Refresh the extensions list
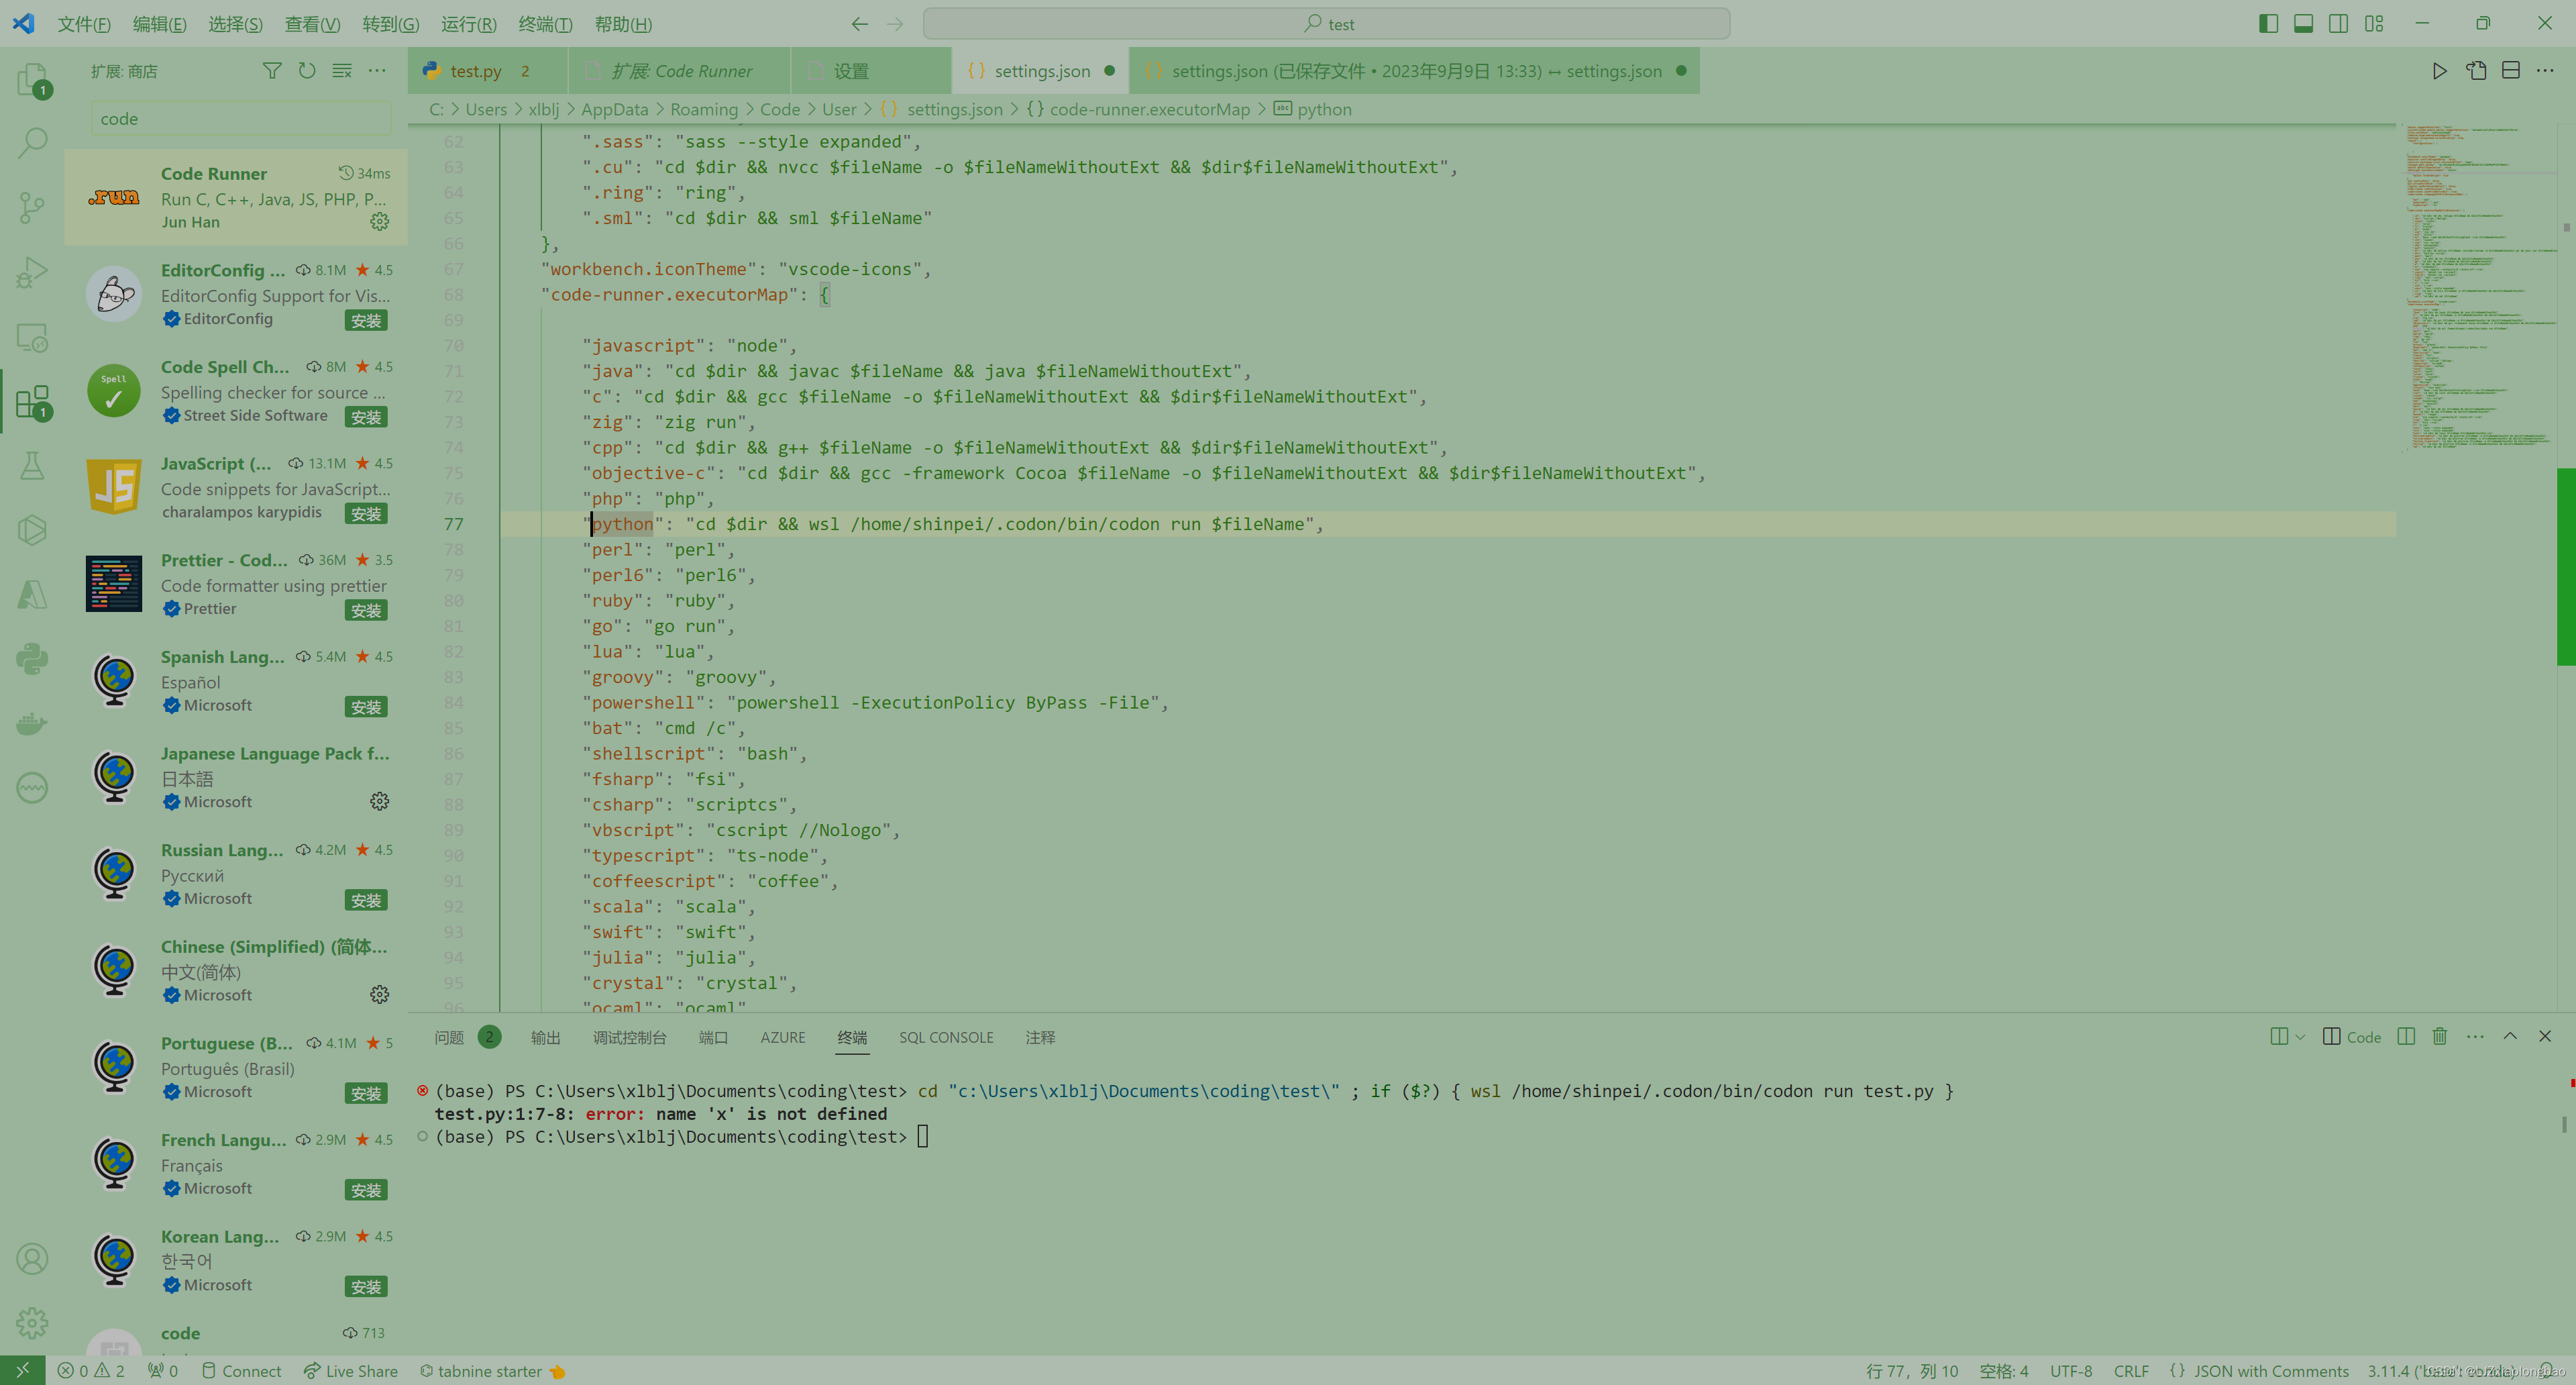The width and height of the screenshot is (2576, 1385). point(307,70)
